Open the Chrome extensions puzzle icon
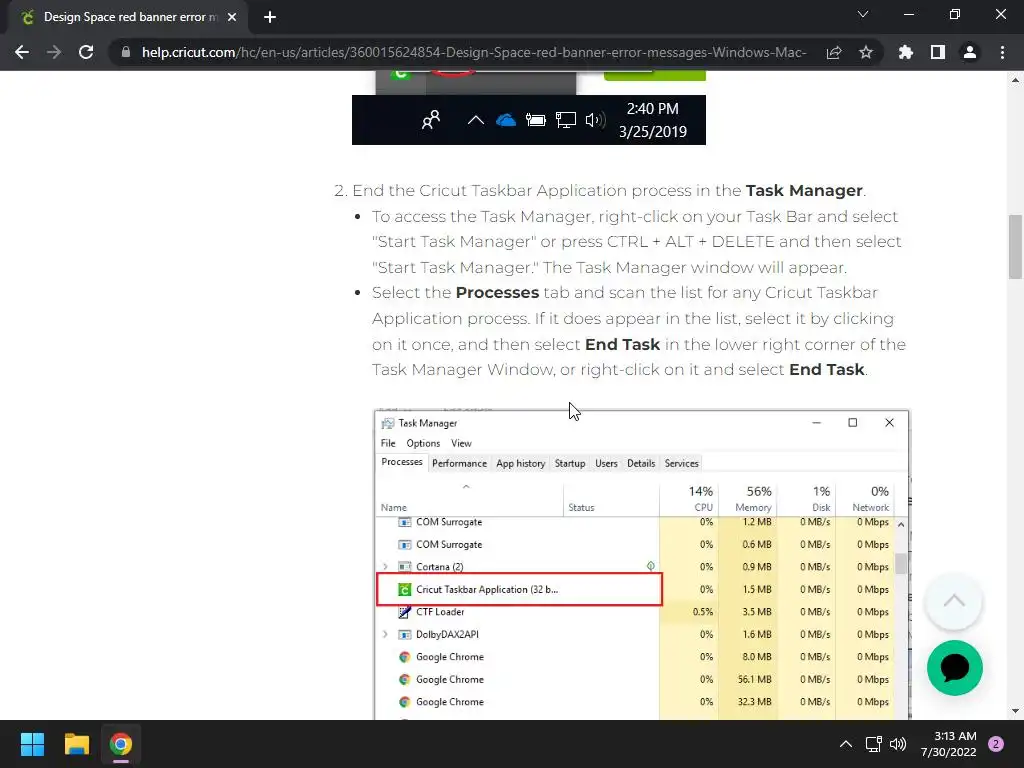 coord(906,52)
